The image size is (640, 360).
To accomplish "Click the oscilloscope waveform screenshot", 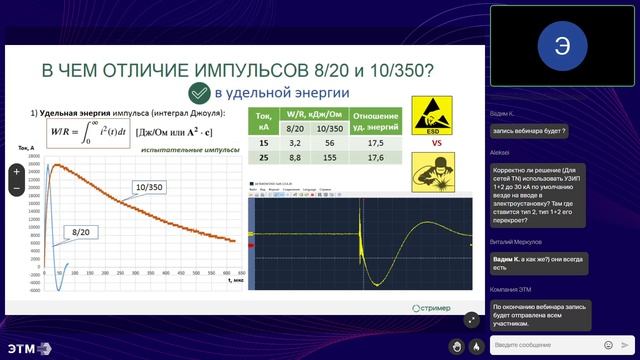I will (x=360, y=236).
